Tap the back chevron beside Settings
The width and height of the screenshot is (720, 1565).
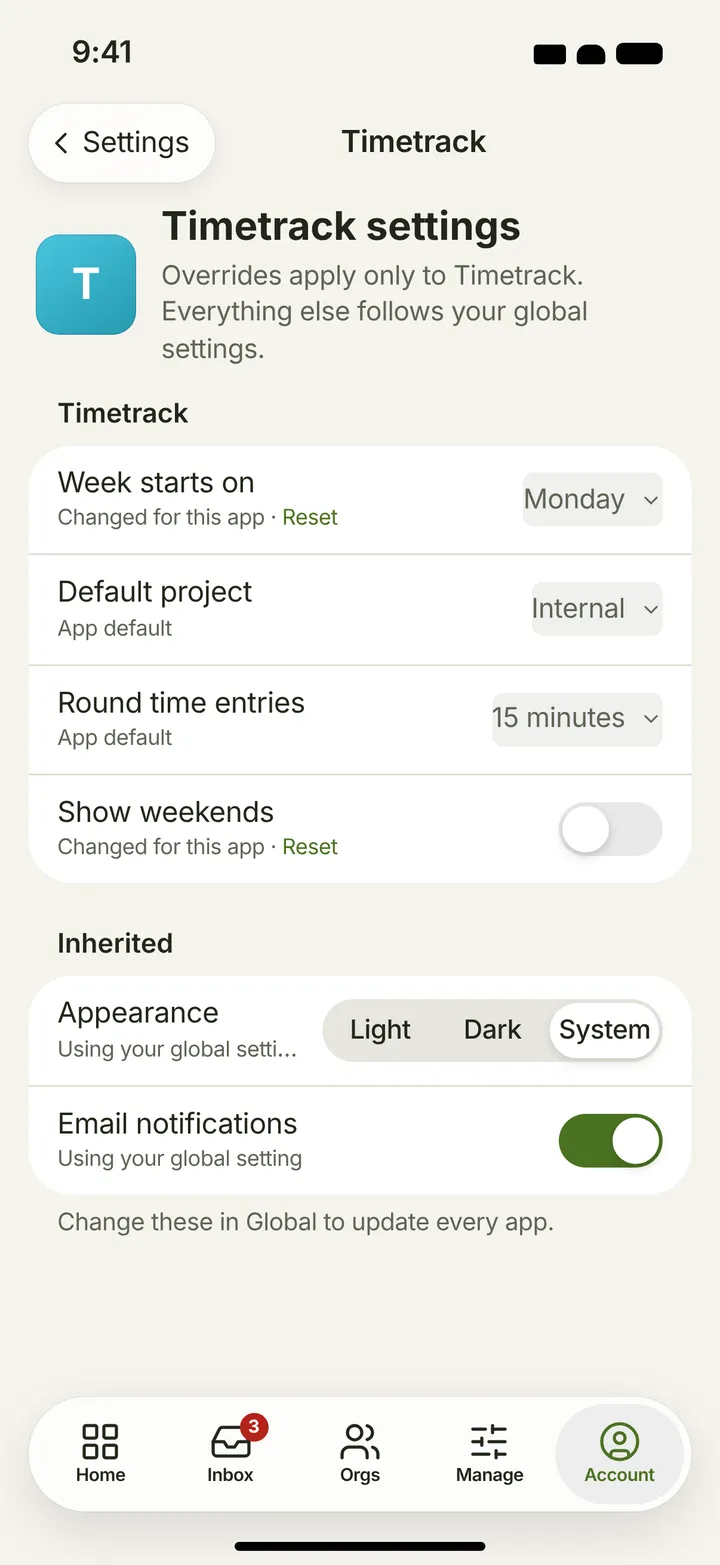(61, 143)
